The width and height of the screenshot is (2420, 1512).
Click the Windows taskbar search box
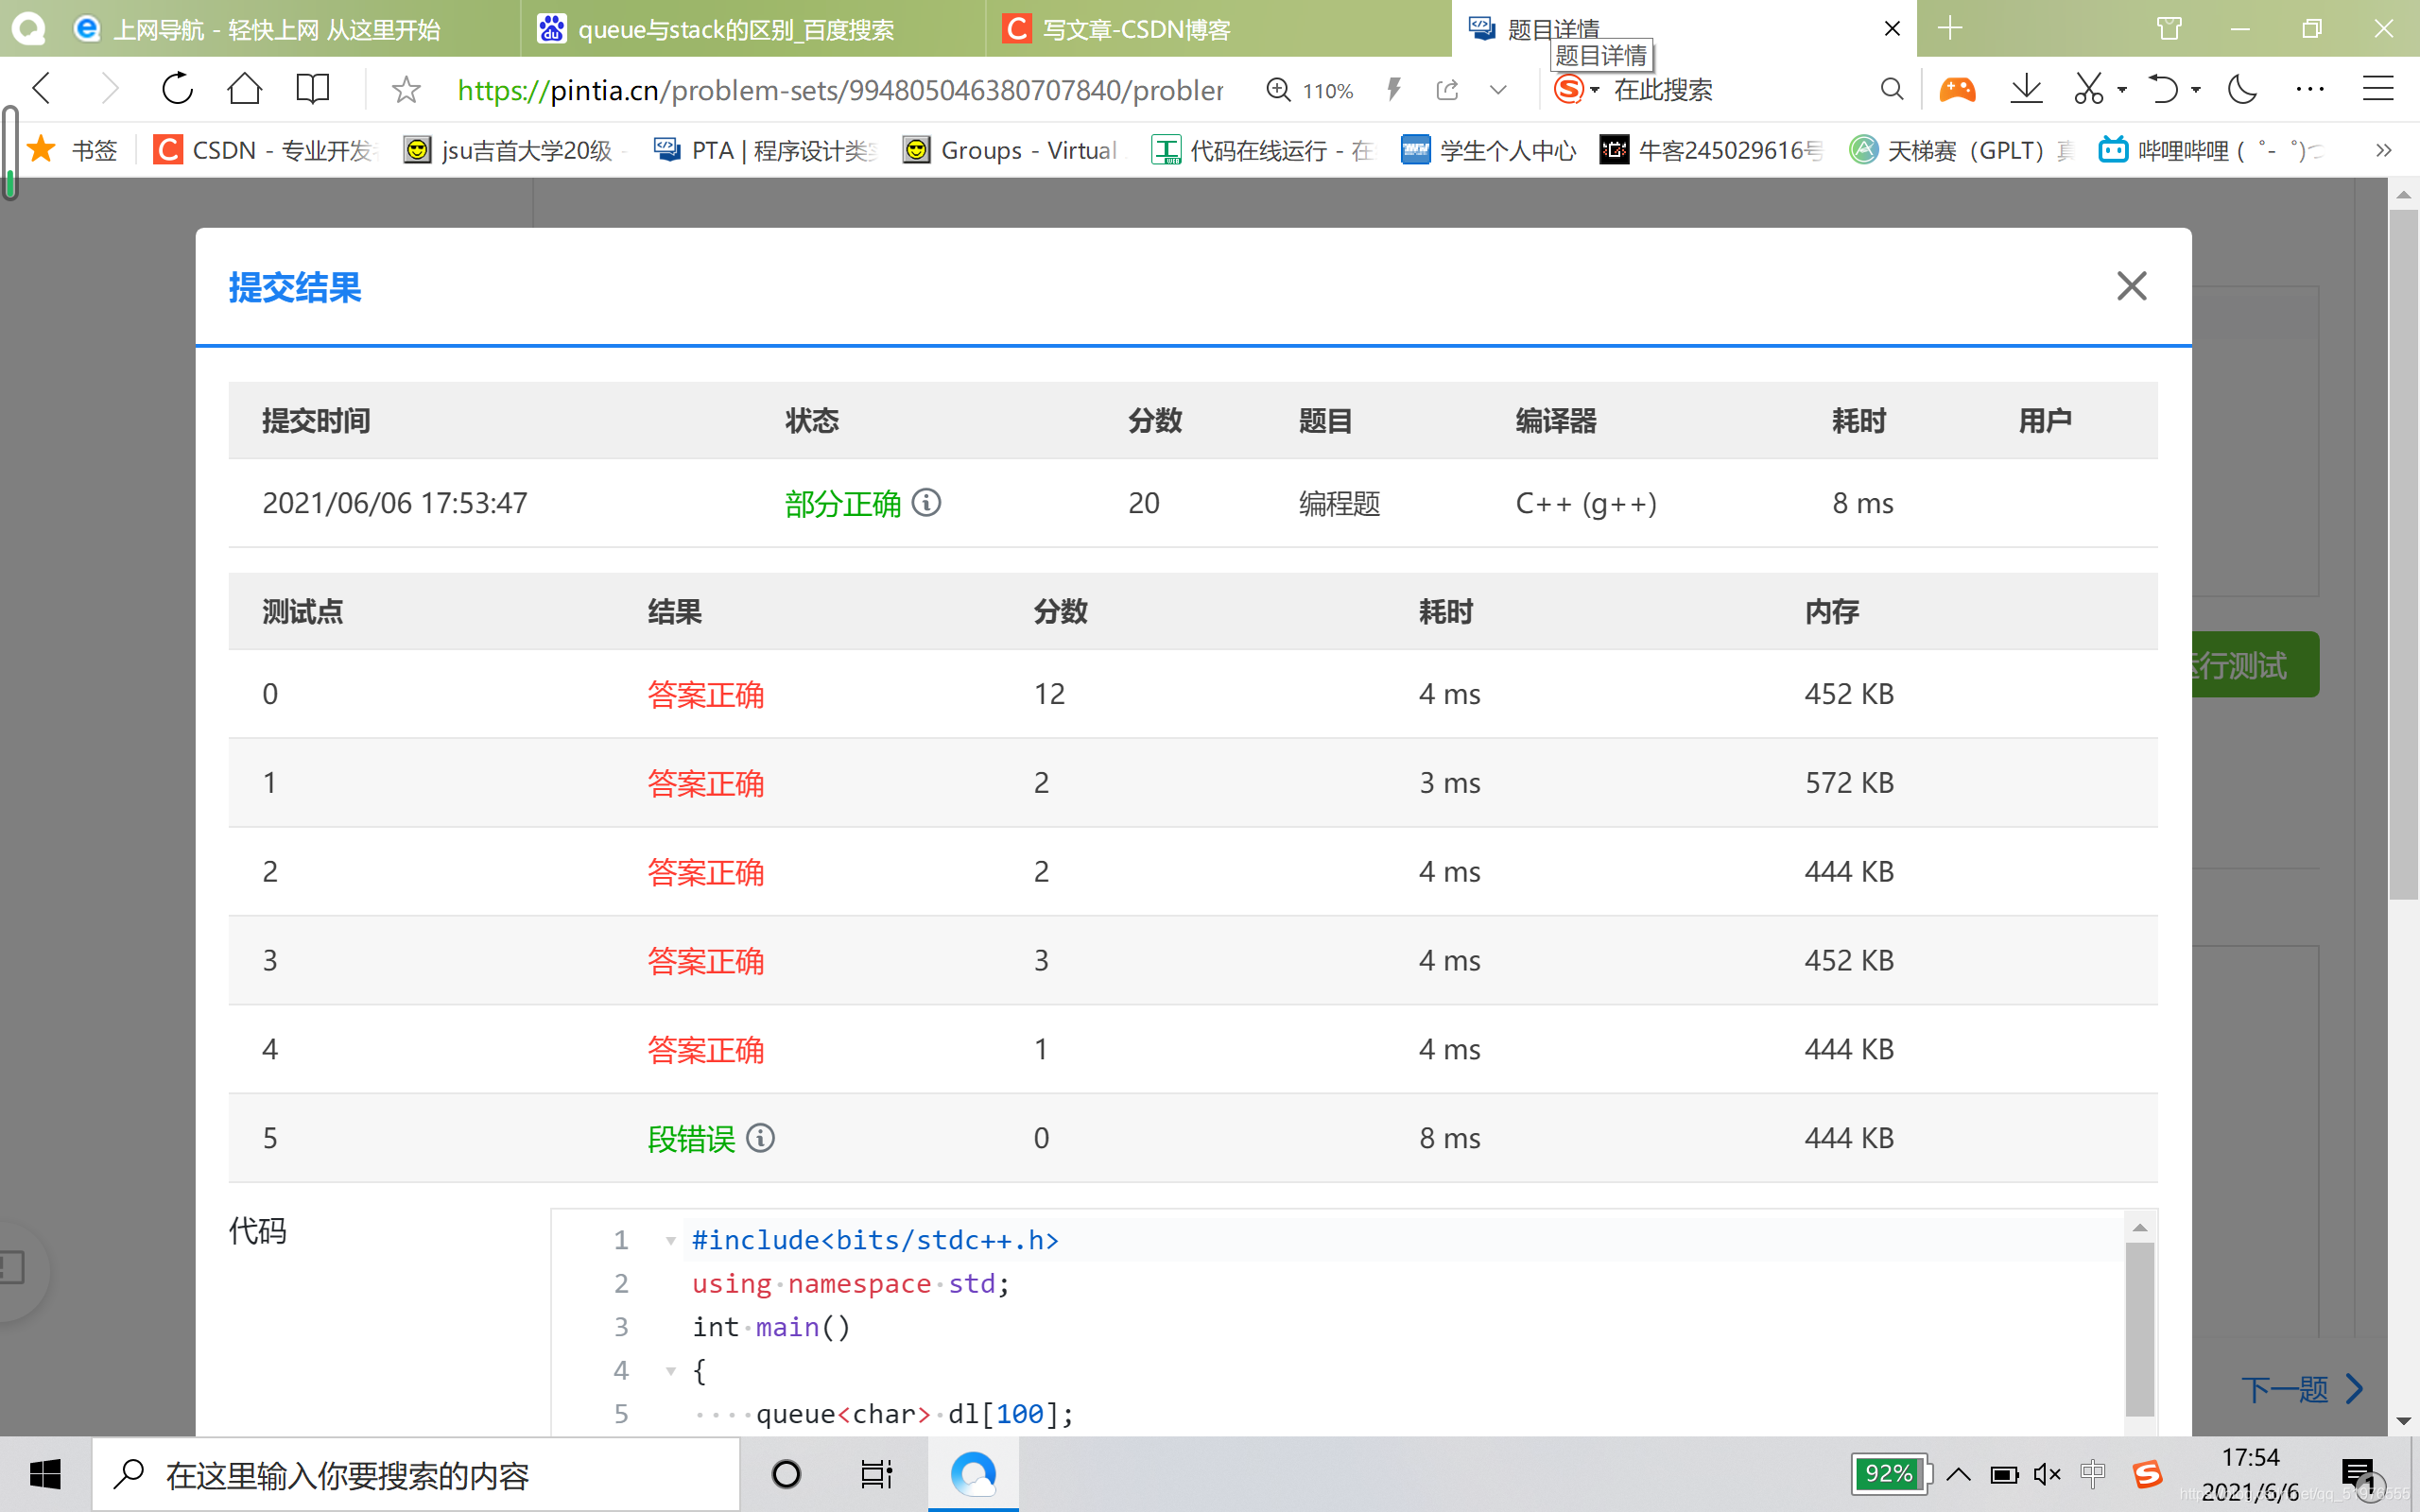coord(416,1474)
